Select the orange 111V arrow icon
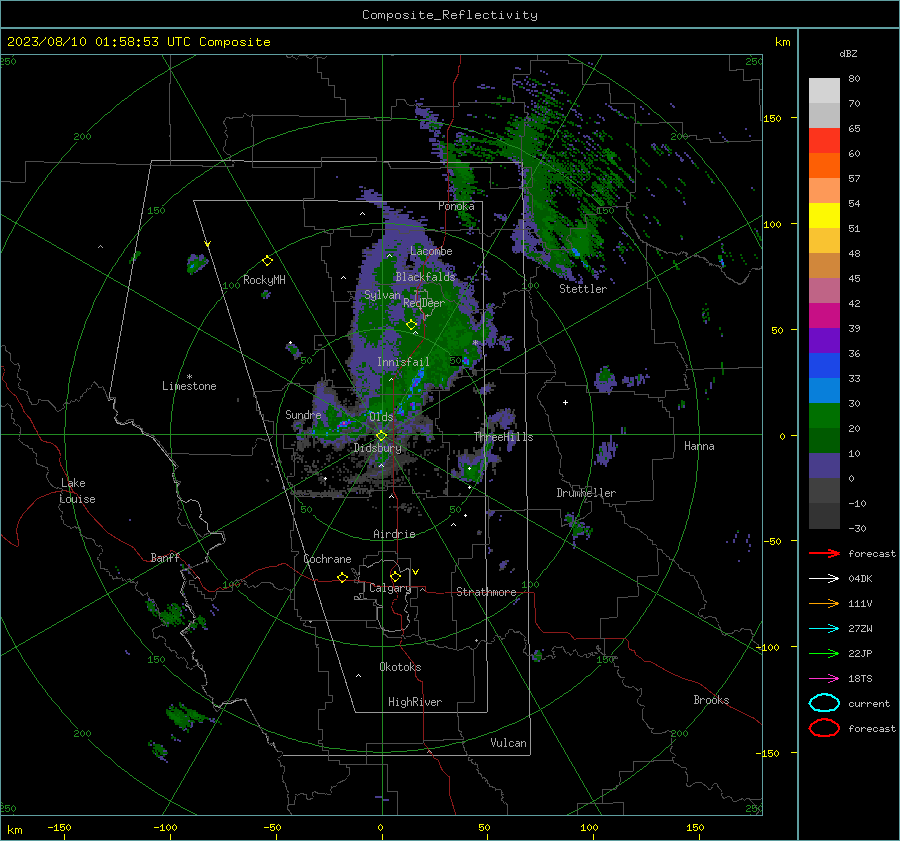 pos(824,603)
